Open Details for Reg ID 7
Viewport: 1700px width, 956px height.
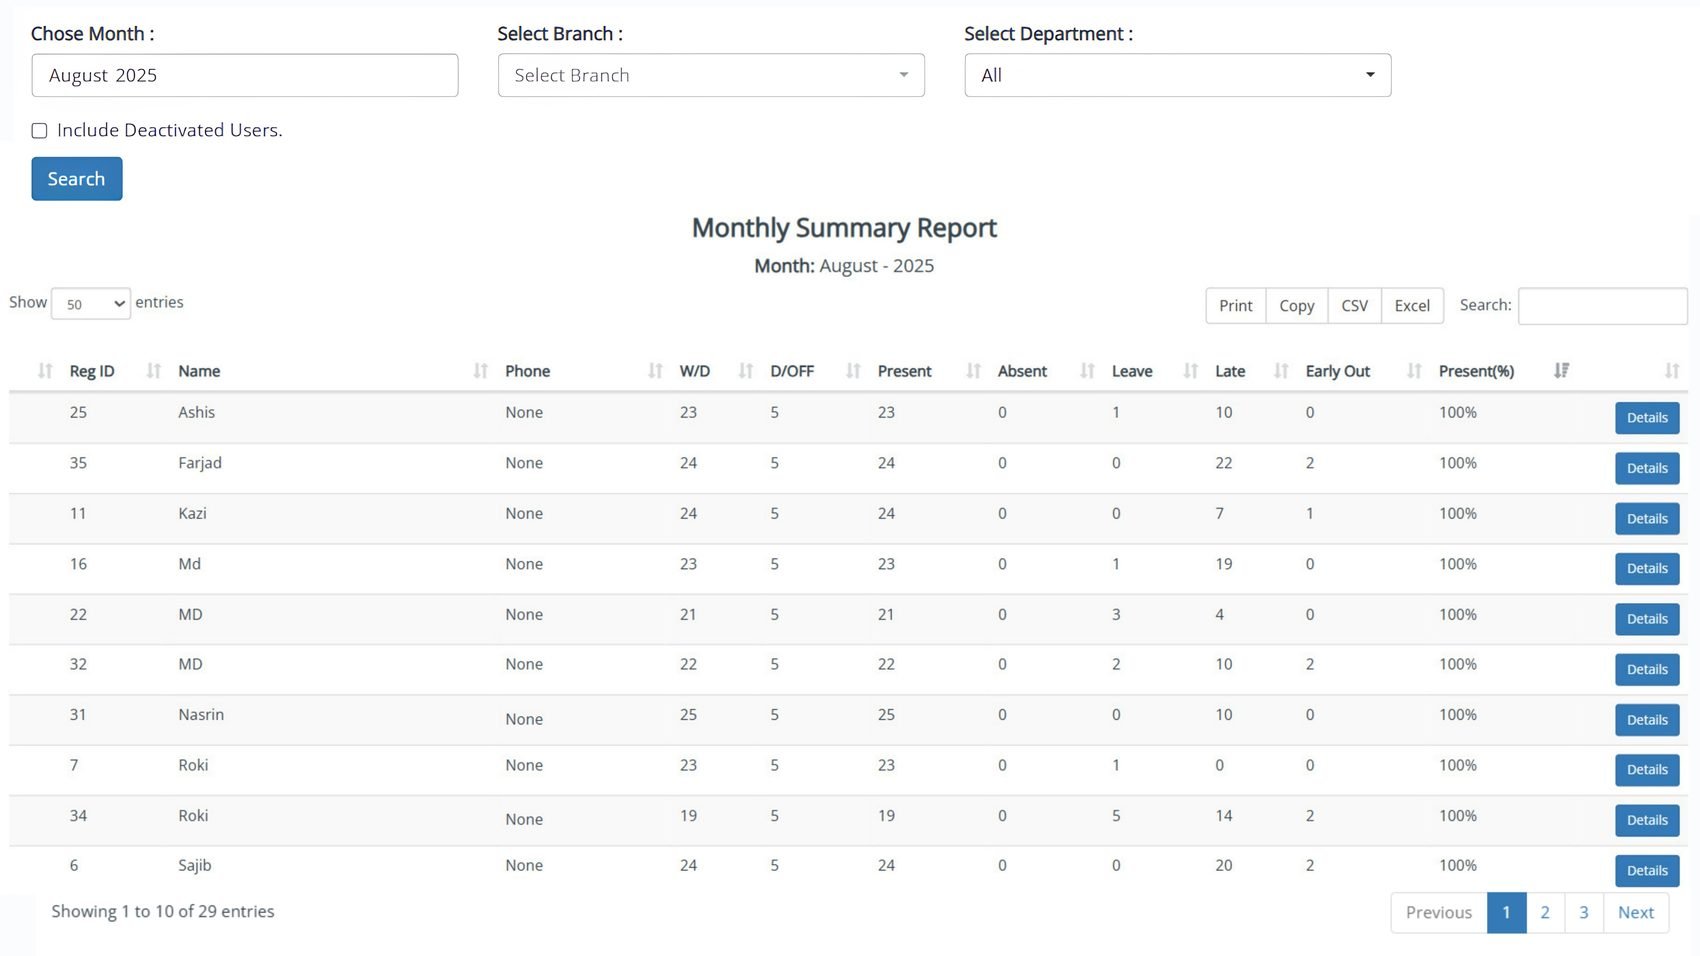tap(1647, 770)
